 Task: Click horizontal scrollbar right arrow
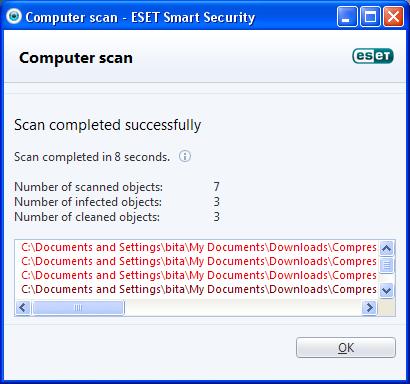[x=369, y=307]
